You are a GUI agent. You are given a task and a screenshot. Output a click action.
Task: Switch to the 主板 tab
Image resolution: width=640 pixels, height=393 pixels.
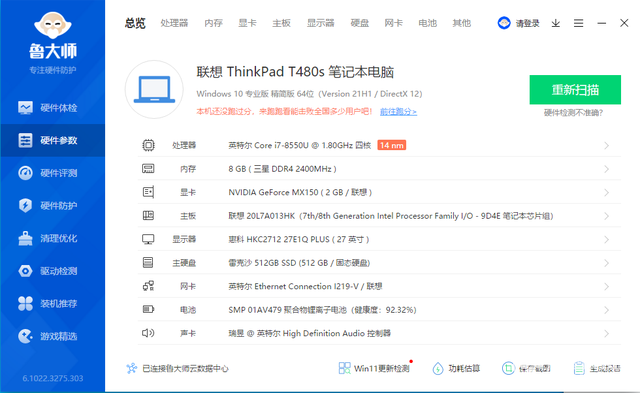tap(282, 23)
